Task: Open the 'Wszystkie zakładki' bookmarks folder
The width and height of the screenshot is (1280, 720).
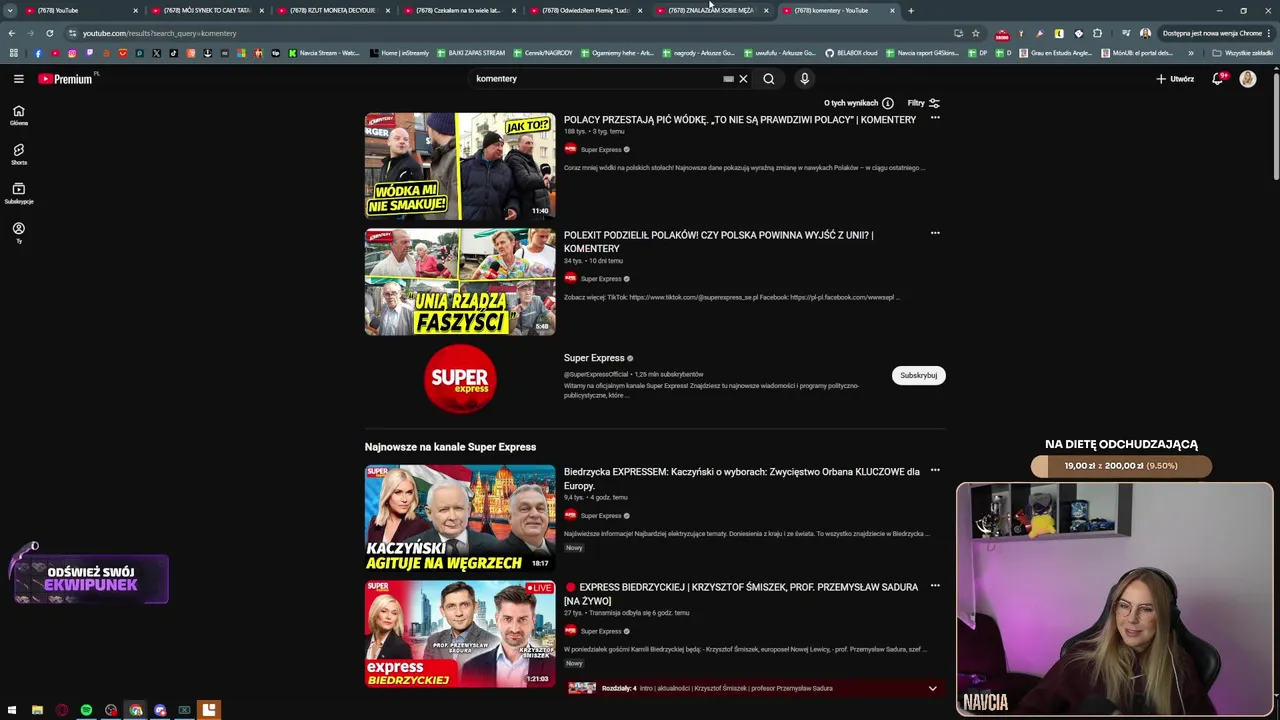Action: pos(1243,53)
